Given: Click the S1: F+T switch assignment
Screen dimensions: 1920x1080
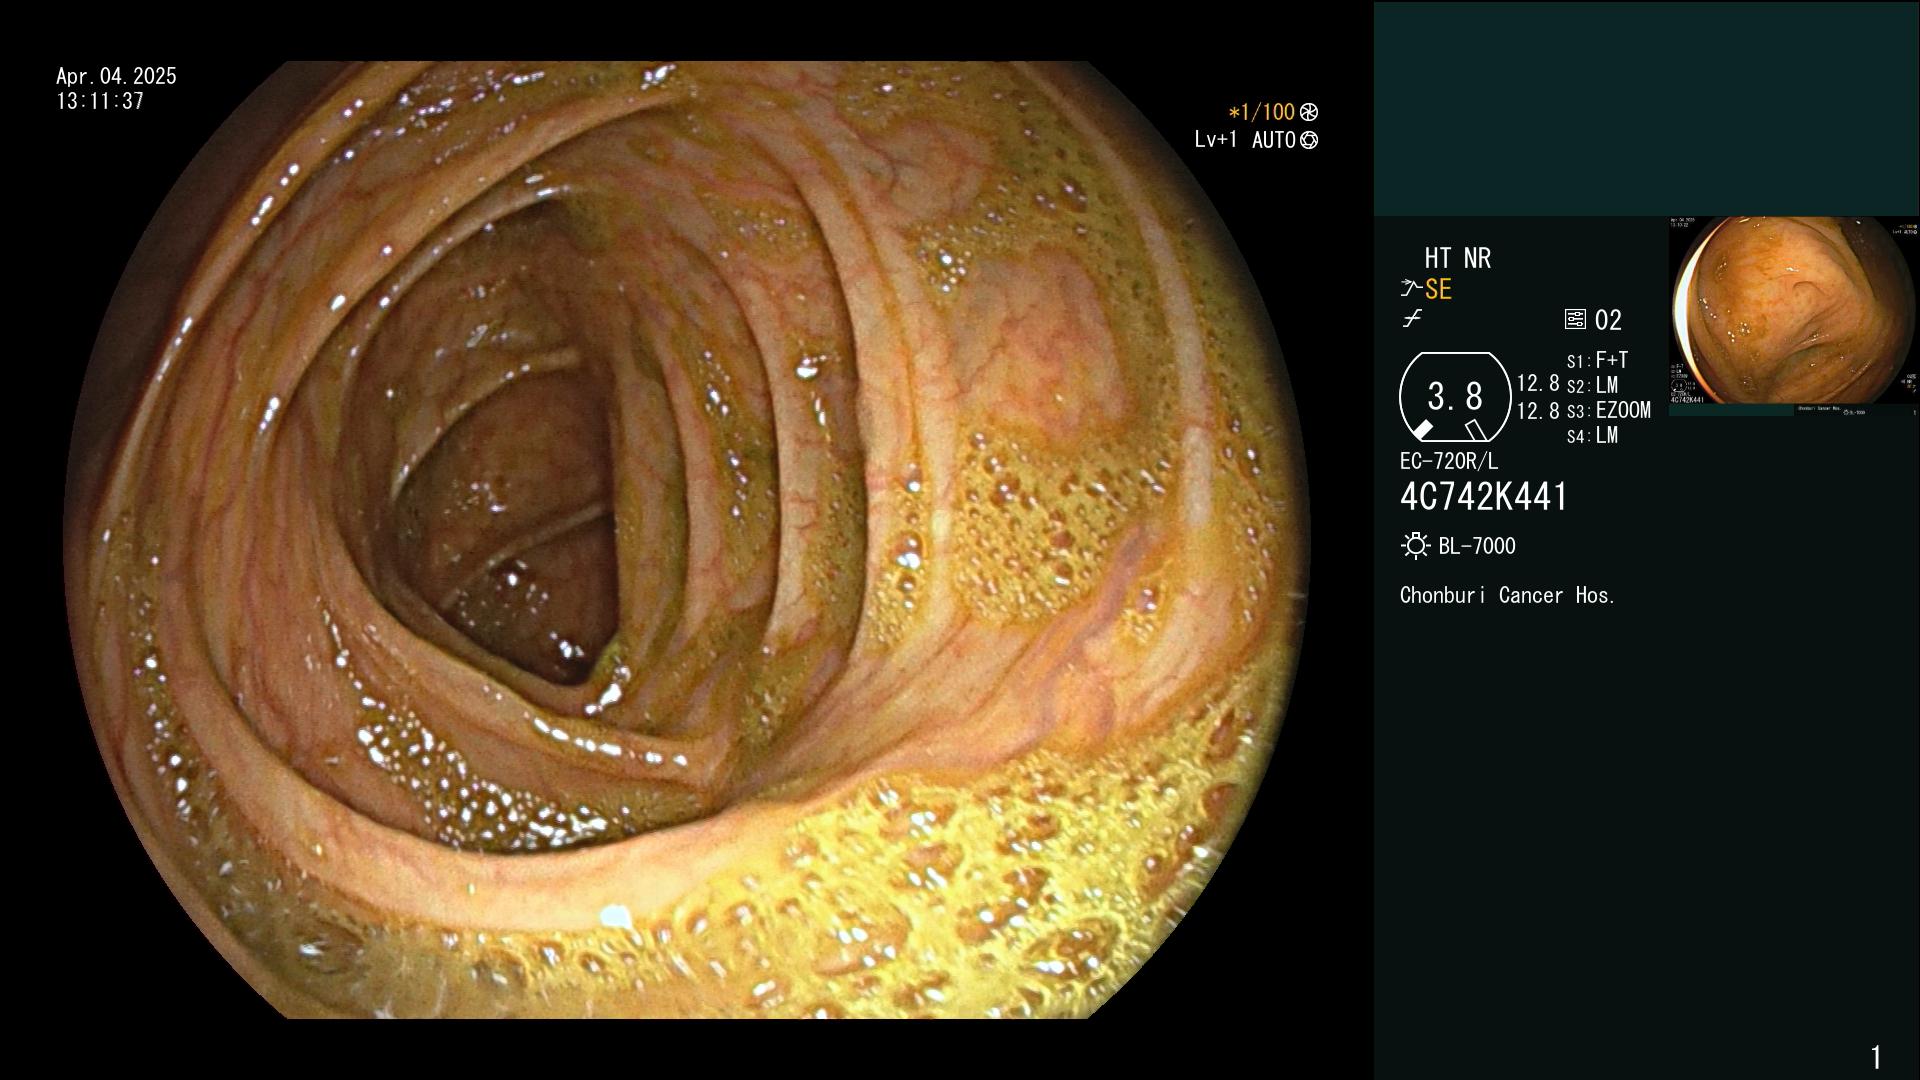Looking at the screenshot, I should pos(1598,360).
